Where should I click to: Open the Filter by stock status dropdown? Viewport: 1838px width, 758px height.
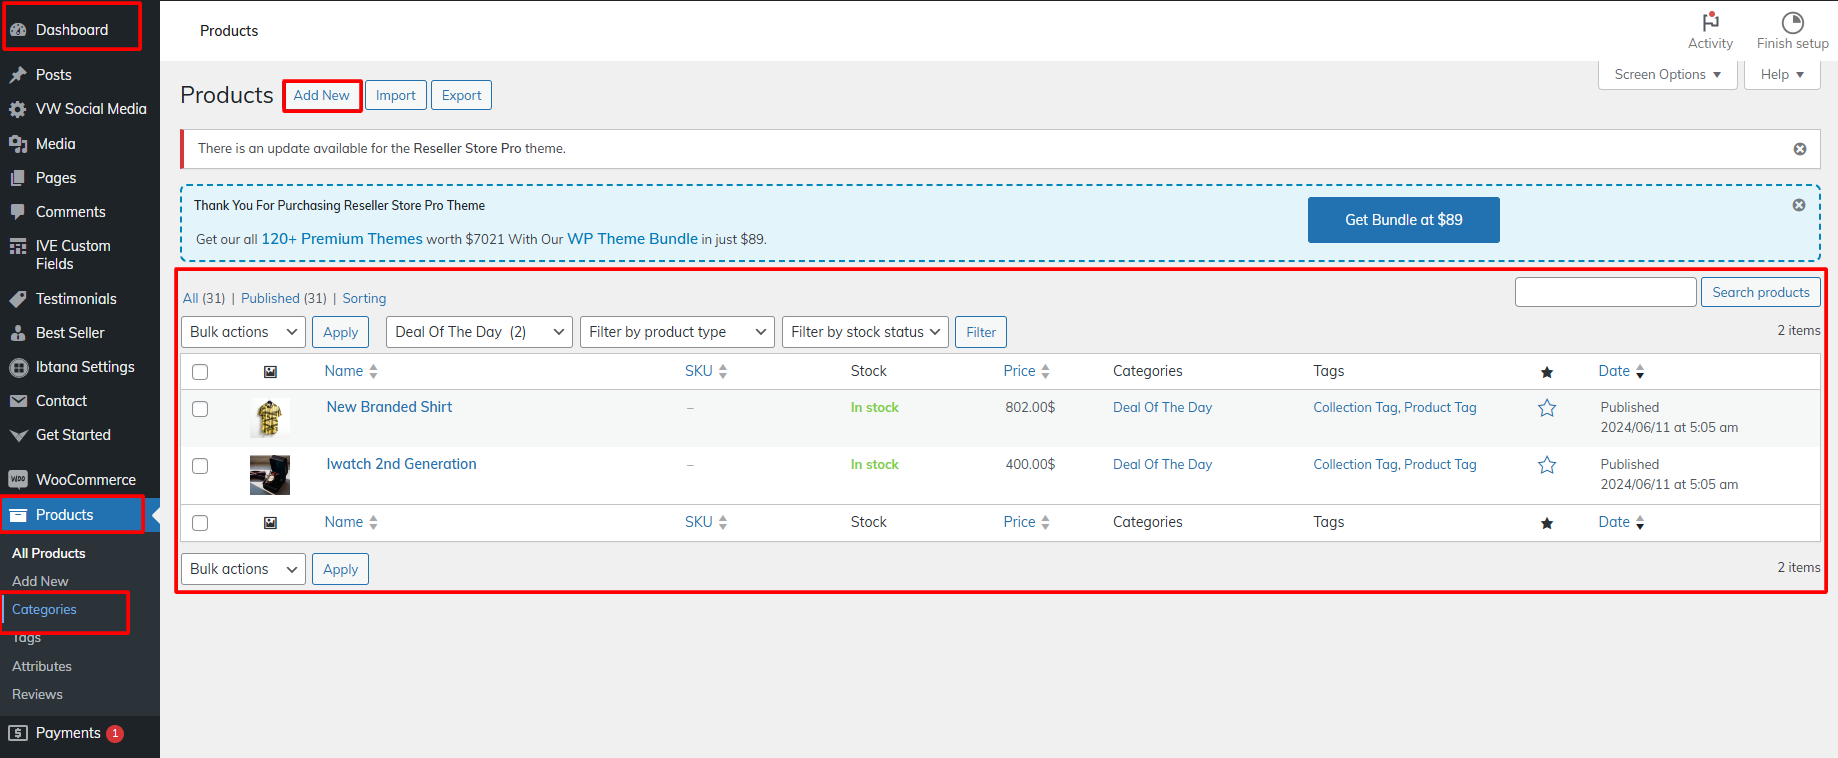[x=865, y=332]
